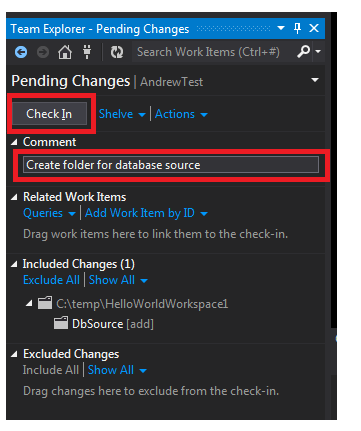361x431 pixels.
Task: Click the Refresh icon in toolbar
Action: (x=117, y=52)
